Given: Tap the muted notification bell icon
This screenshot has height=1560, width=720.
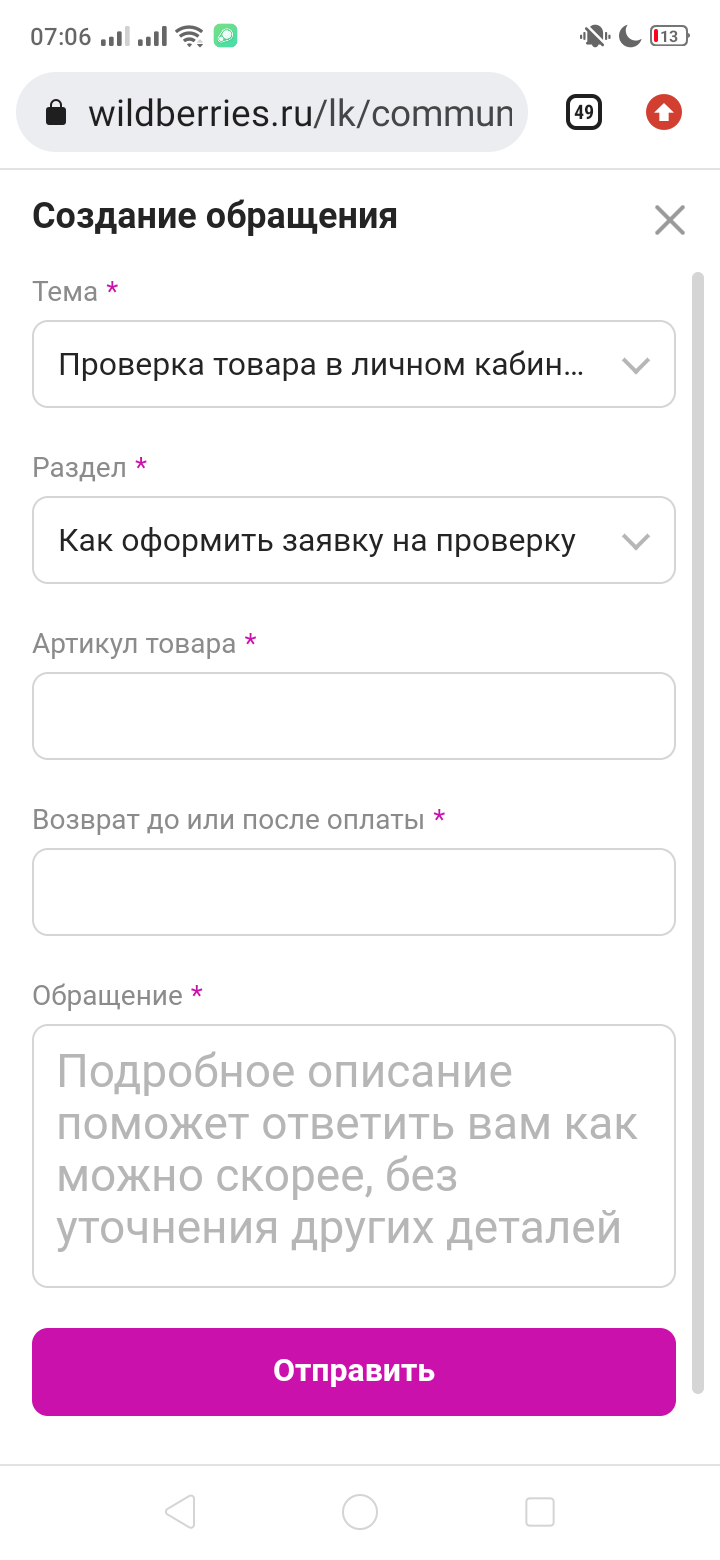Looking at the screenshot, I should (594, 37).
